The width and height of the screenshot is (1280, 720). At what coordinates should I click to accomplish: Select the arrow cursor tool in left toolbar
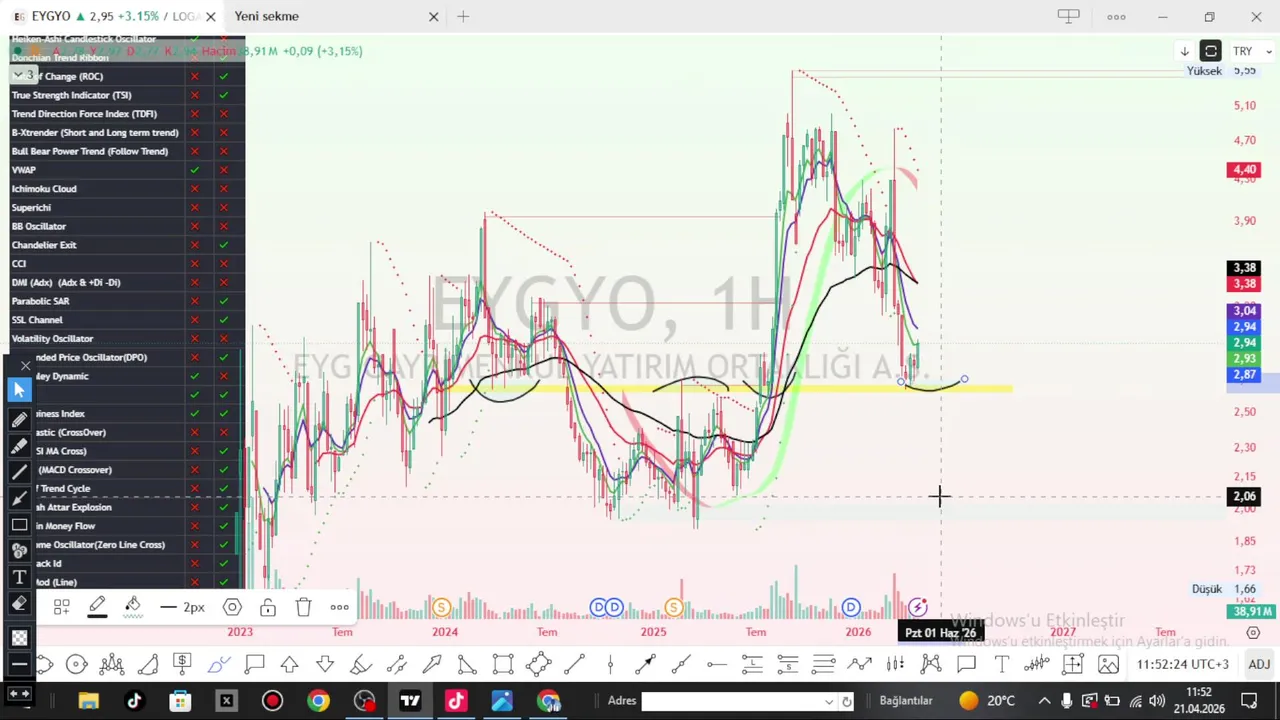tap(19, 391)
